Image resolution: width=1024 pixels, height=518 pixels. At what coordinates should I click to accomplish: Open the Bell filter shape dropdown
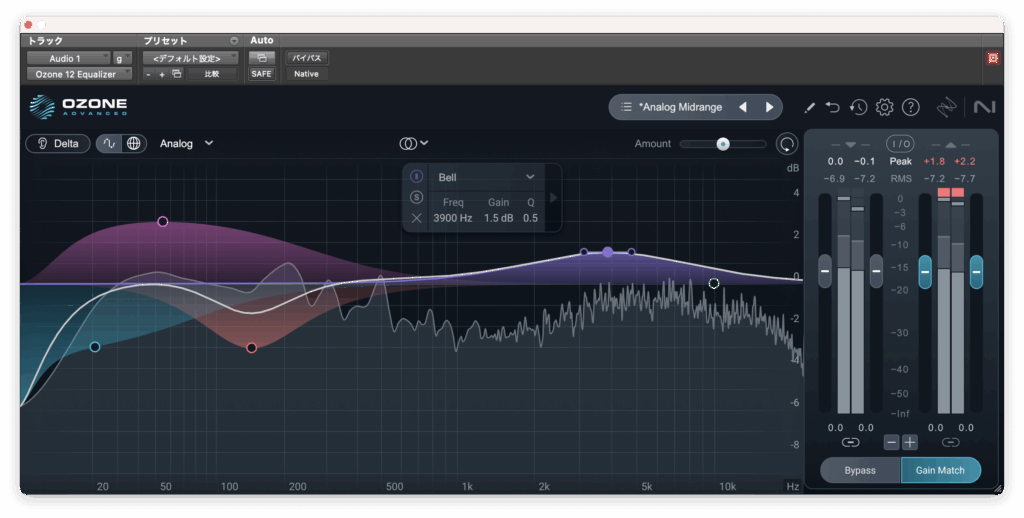[487, 177]
